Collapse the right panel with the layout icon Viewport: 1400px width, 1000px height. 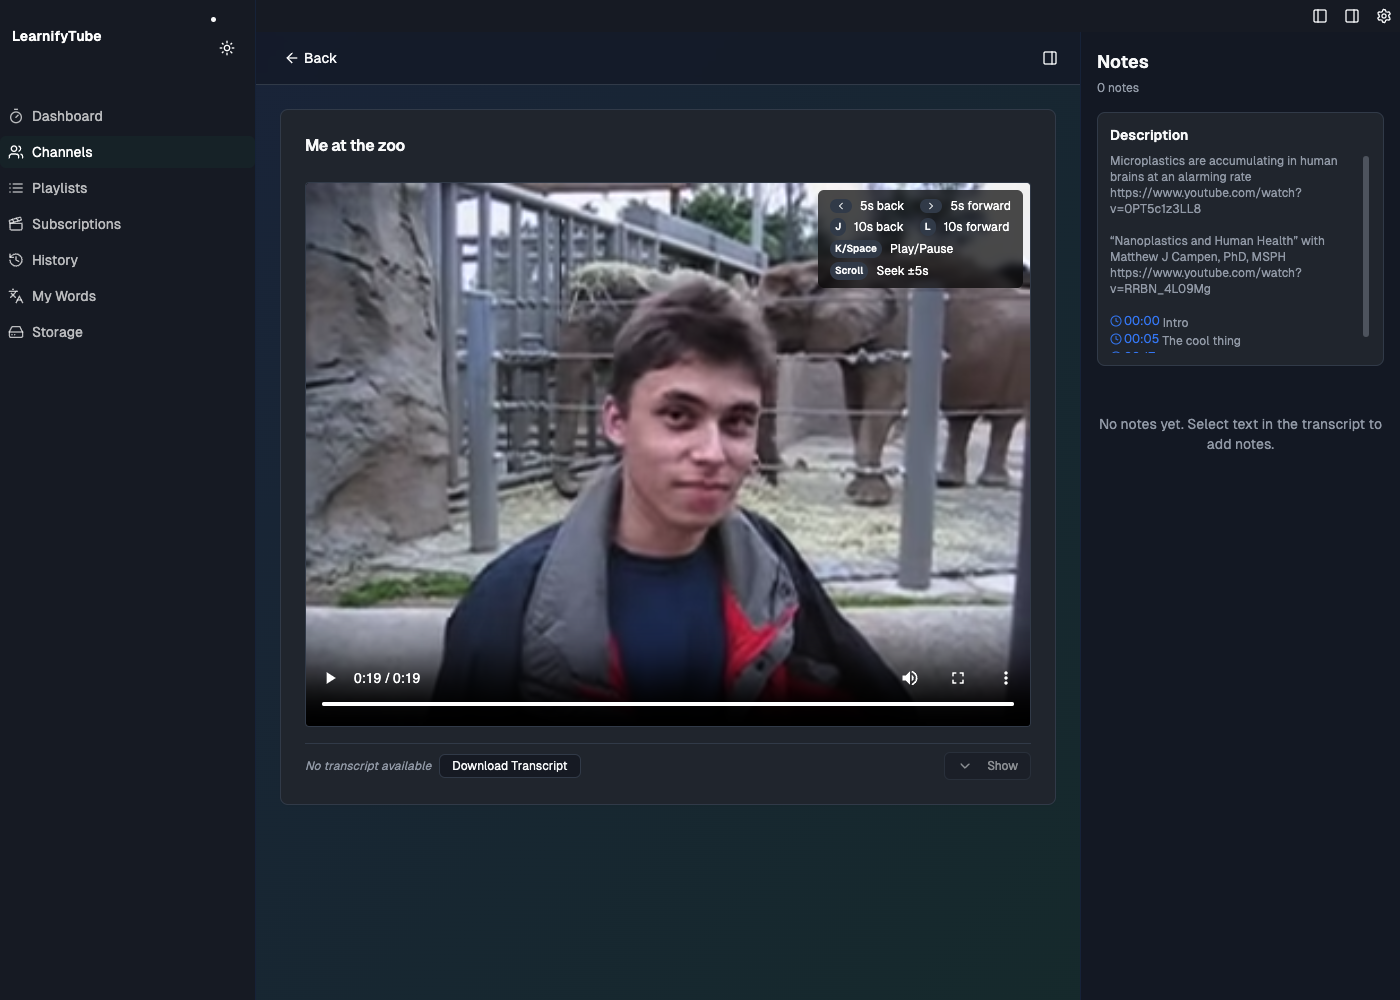(x=1351, y=16)
